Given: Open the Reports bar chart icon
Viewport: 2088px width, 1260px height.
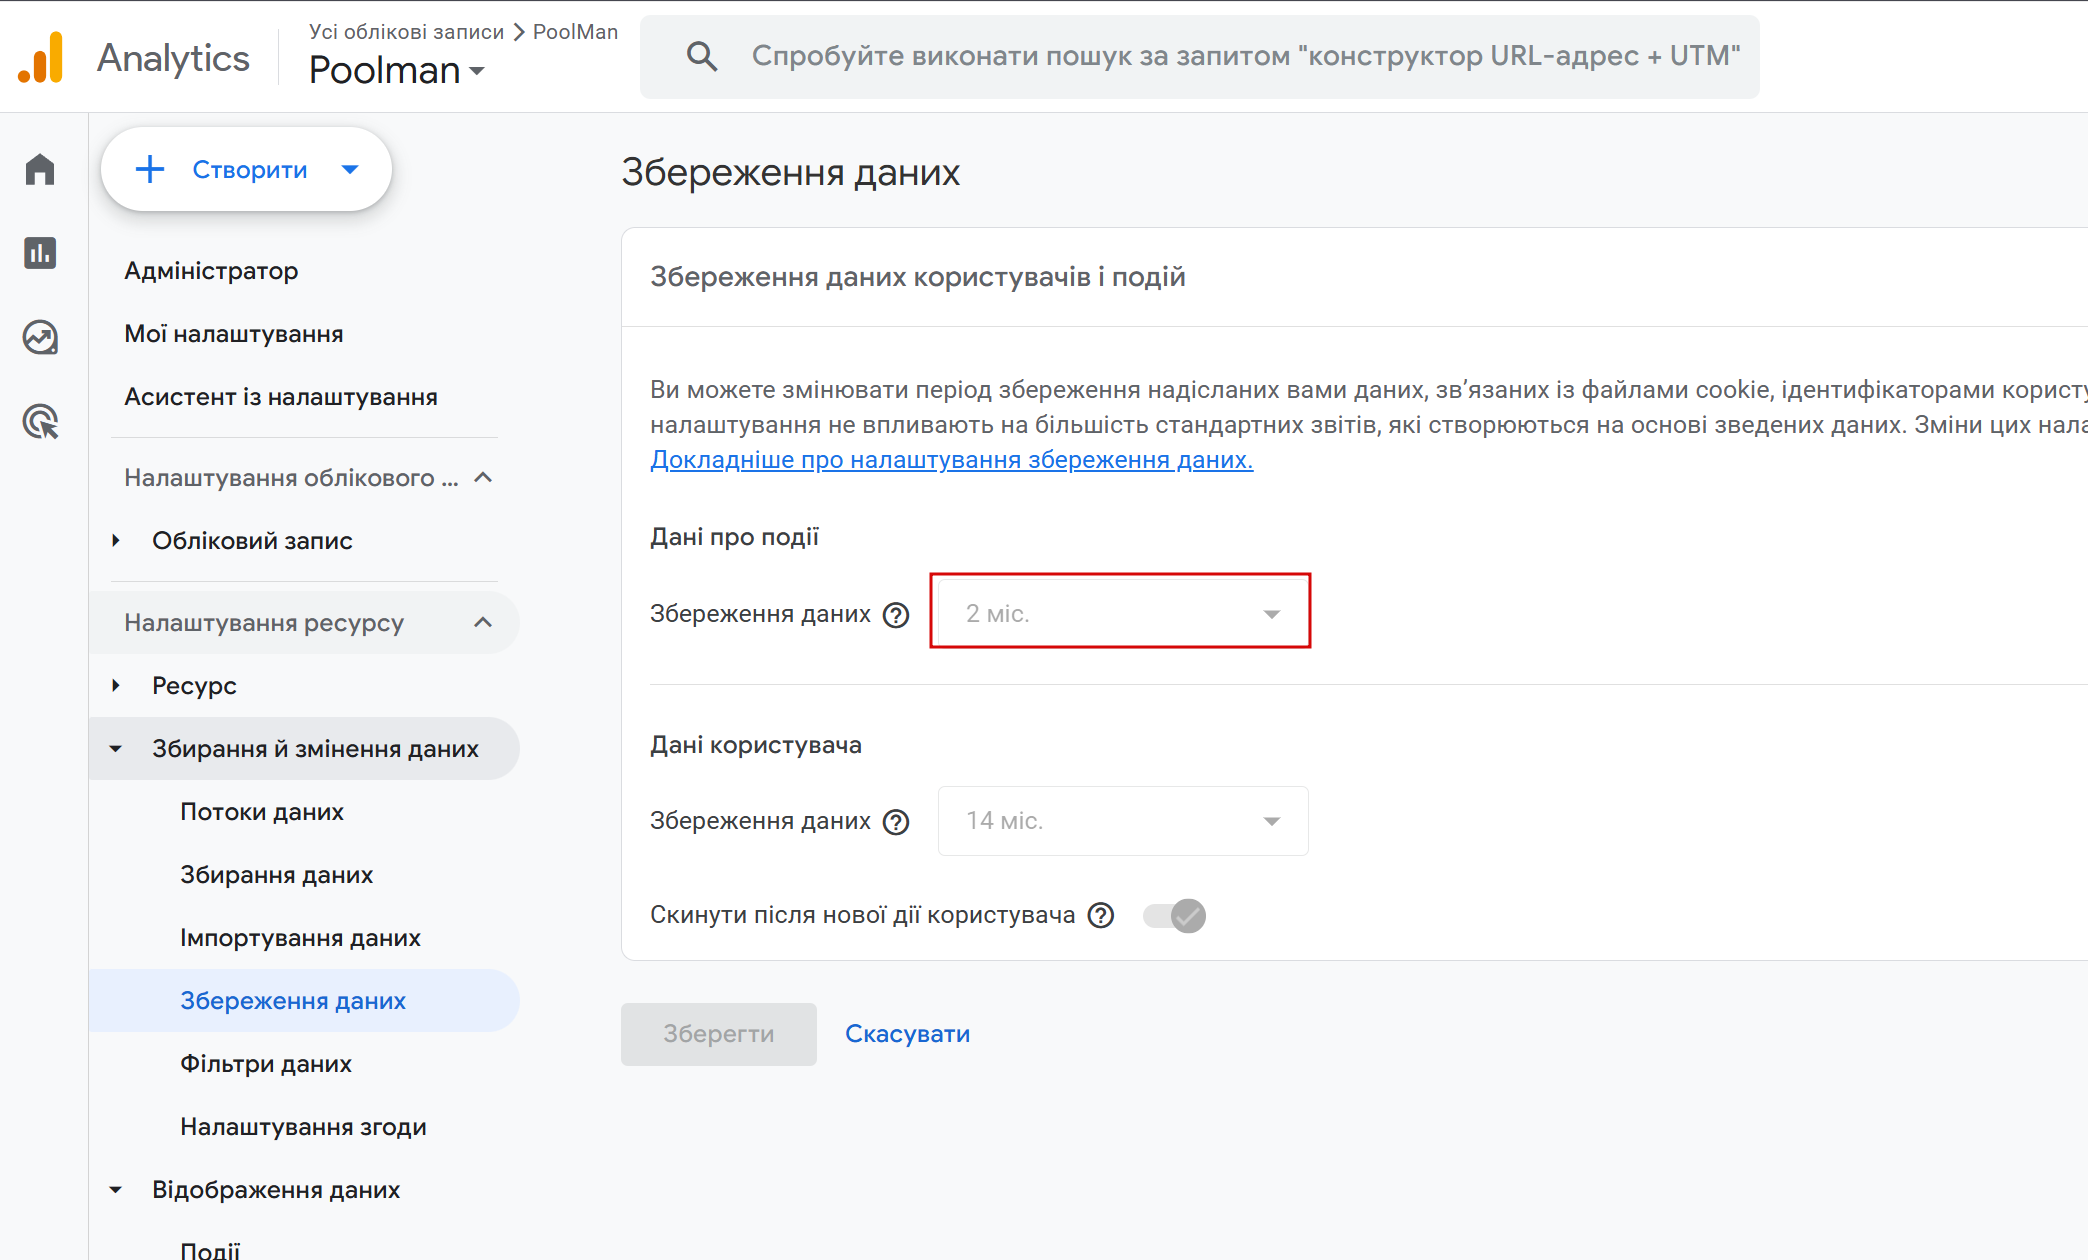Looking at the screenshot, I should click(x=40, y=253).
